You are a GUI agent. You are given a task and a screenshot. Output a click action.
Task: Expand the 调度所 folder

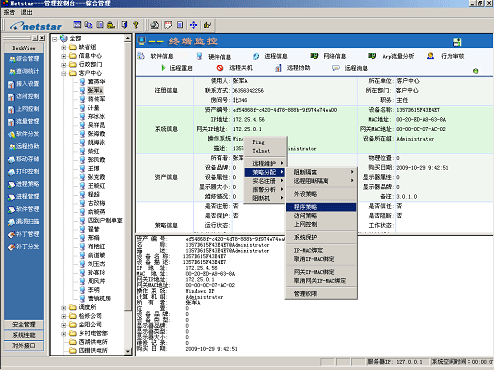[x=63, y=308]
